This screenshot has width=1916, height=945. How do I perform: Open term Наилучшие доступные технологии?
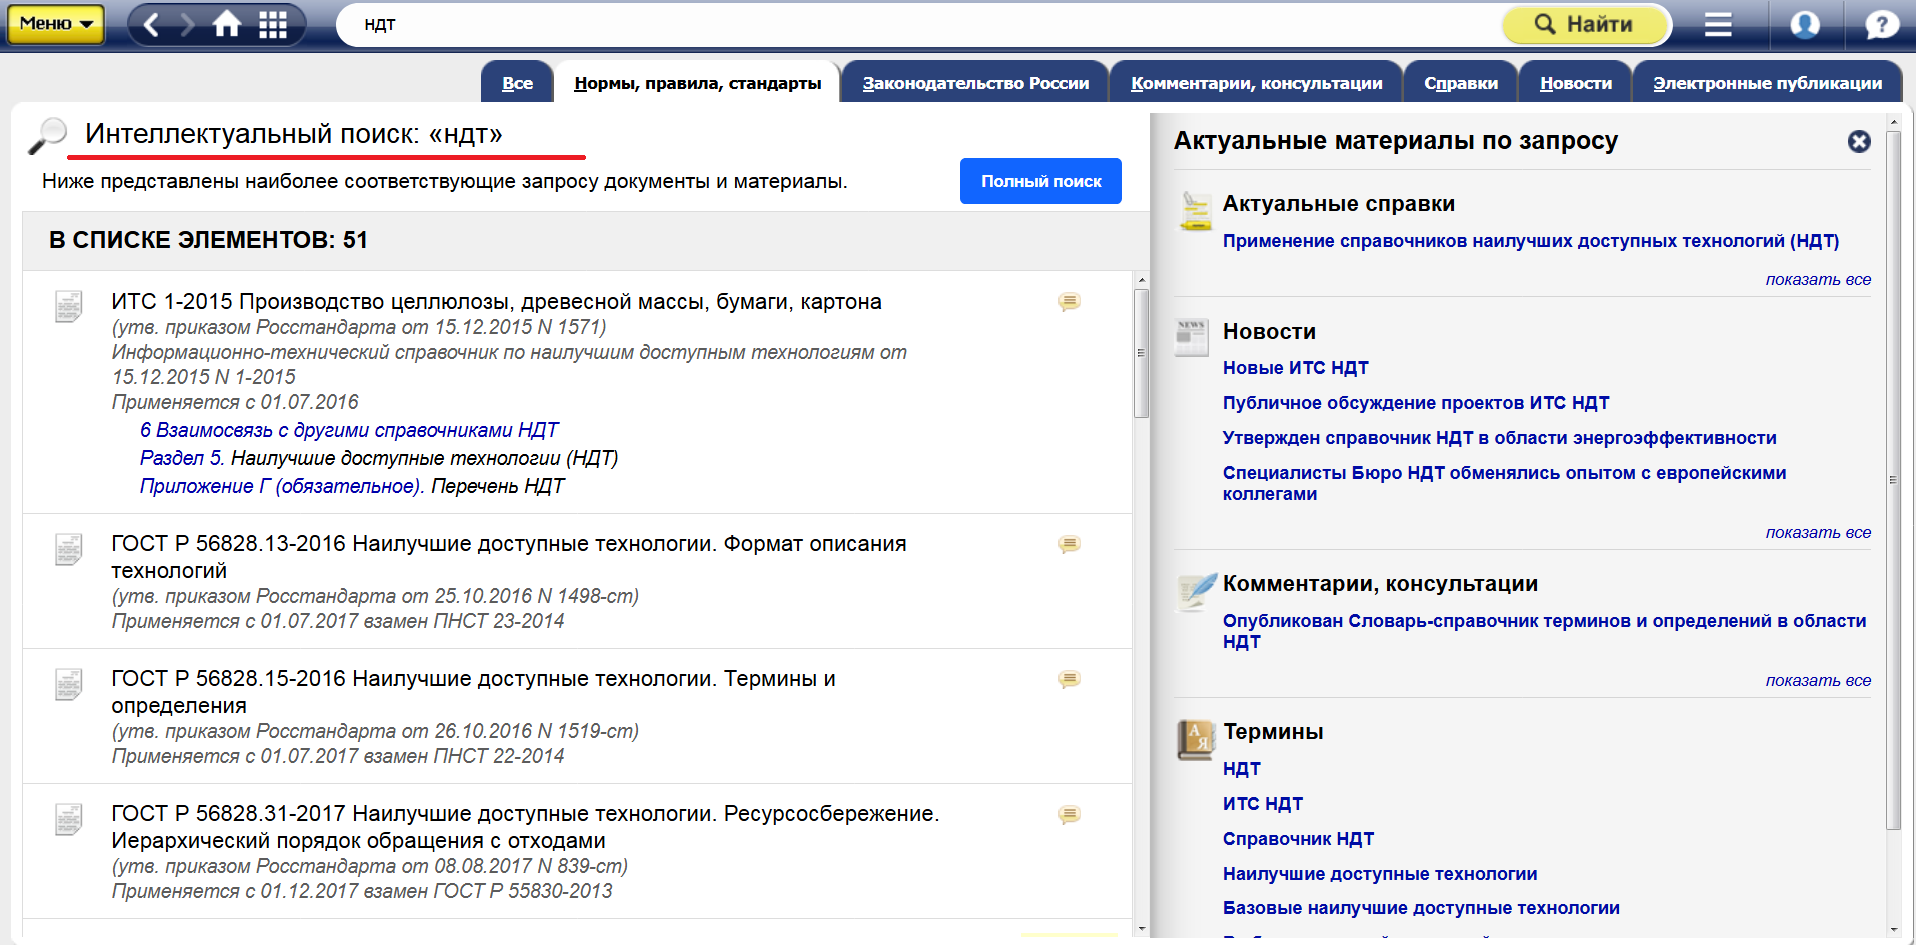click(1380, 874)
